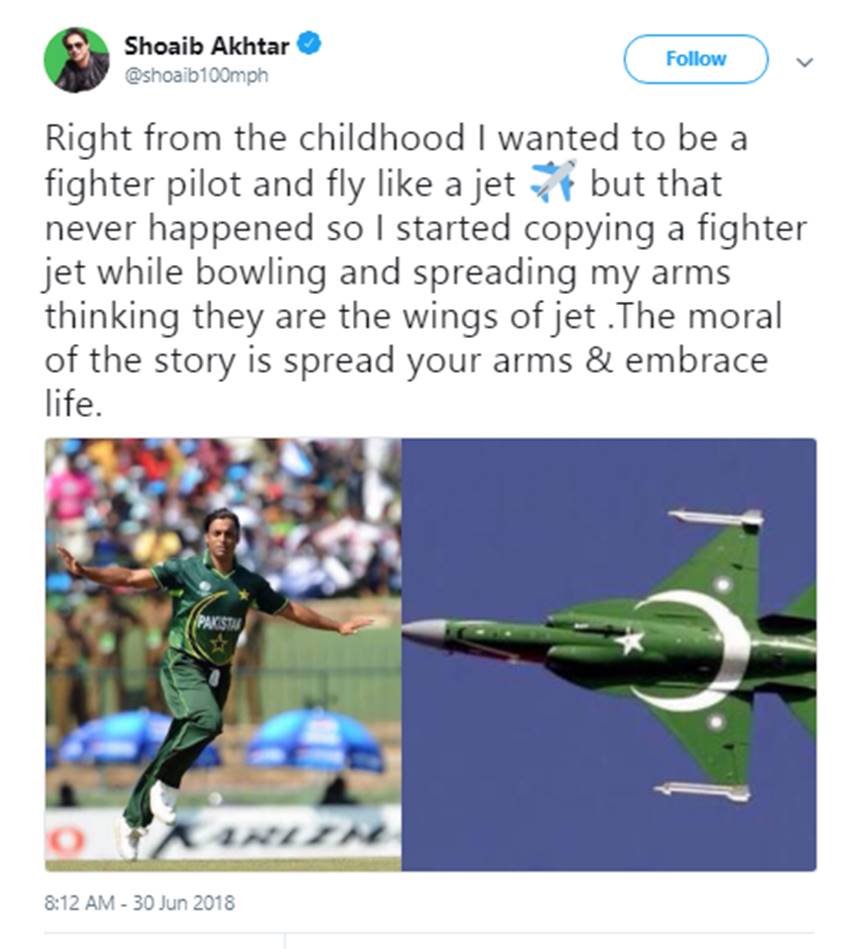Open the tweet timestamp 8:12 AM - 30 Jun 2018
Image resolution: width=850 pixels, height=949 pixels.
click(140, 902)
